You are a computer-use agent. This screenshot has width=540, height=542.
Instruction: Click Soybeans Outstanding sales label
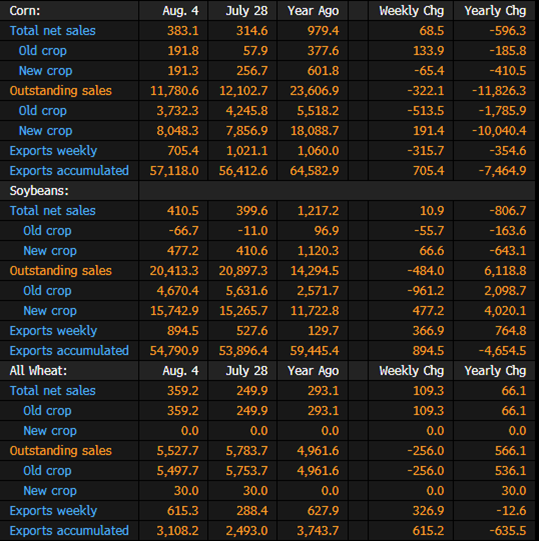tap(61, 271)
